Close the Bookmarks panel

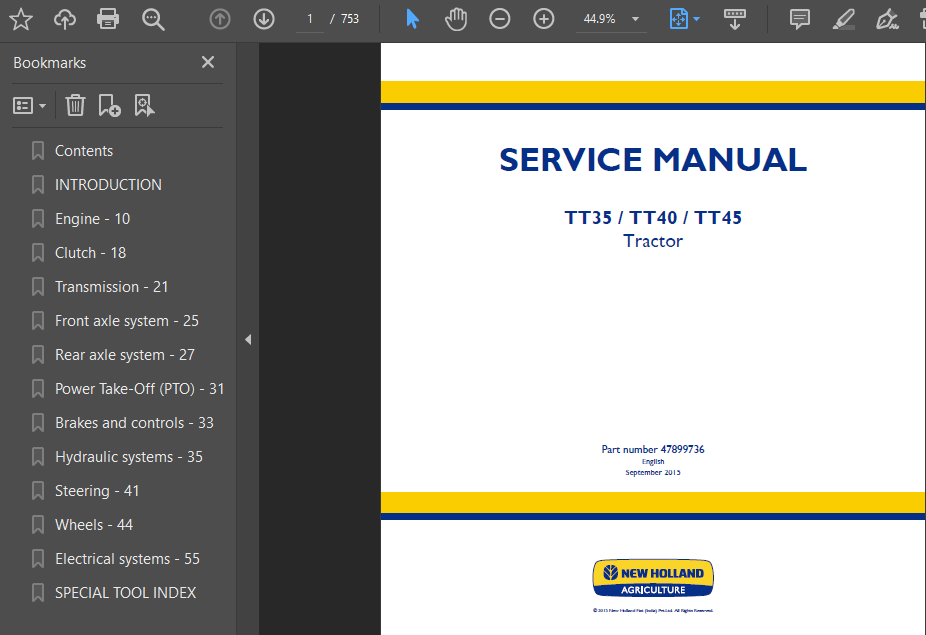(207, 62)
